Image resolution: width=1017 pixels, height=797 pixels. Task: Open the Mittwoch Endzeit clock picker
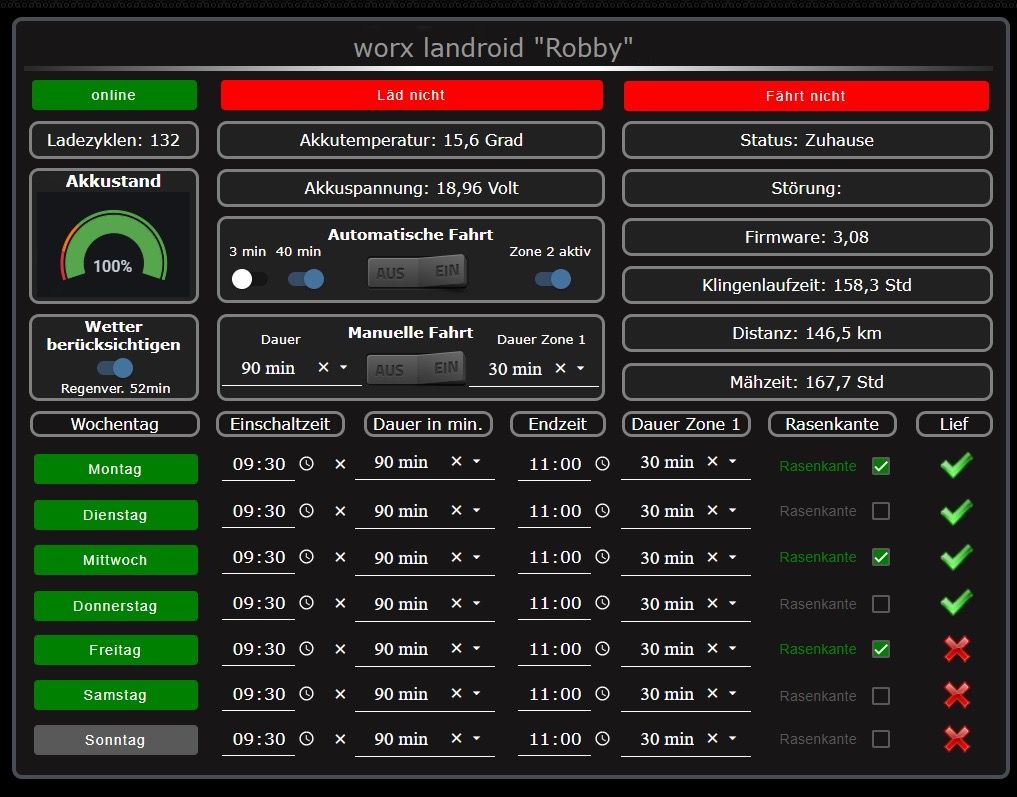603,557
